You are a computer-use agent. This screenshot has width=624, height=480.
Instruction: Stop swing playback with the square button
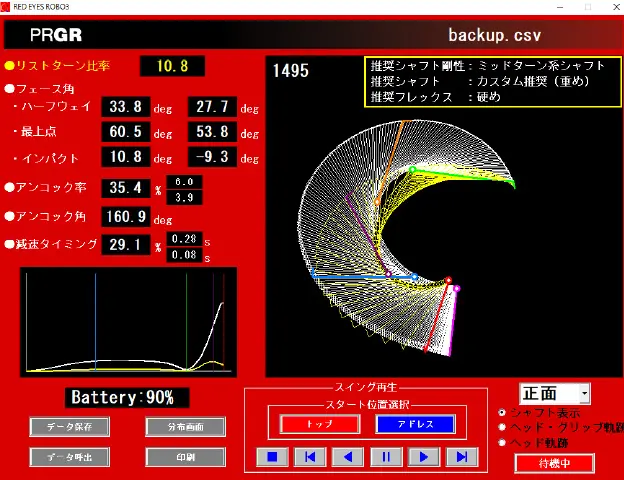[272, 457]
